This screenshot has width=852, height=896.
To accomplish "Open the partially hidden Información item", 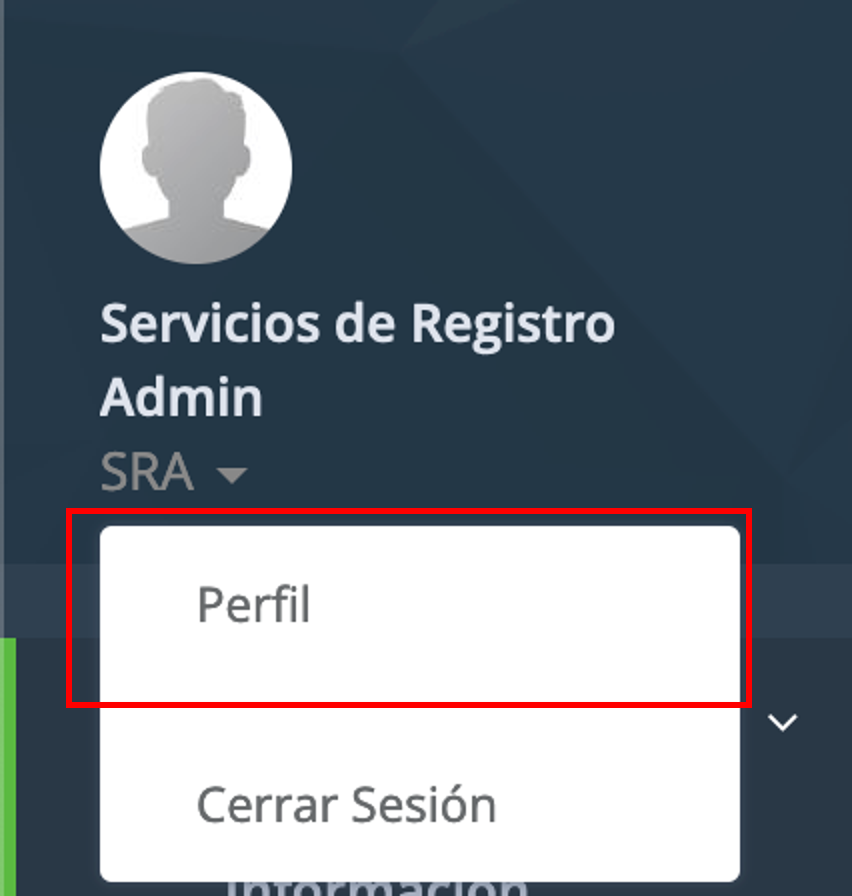I will 380,888.
